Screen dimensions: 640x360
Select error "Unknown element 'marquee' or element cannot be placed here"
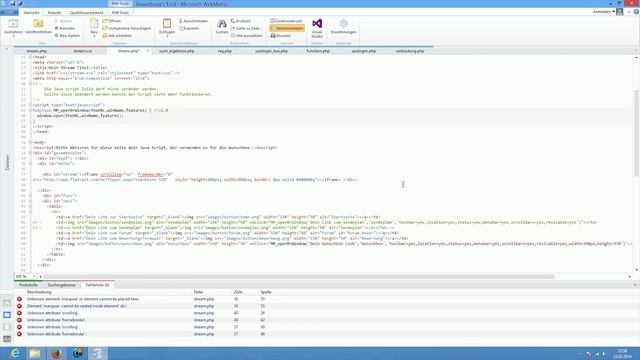83,299
